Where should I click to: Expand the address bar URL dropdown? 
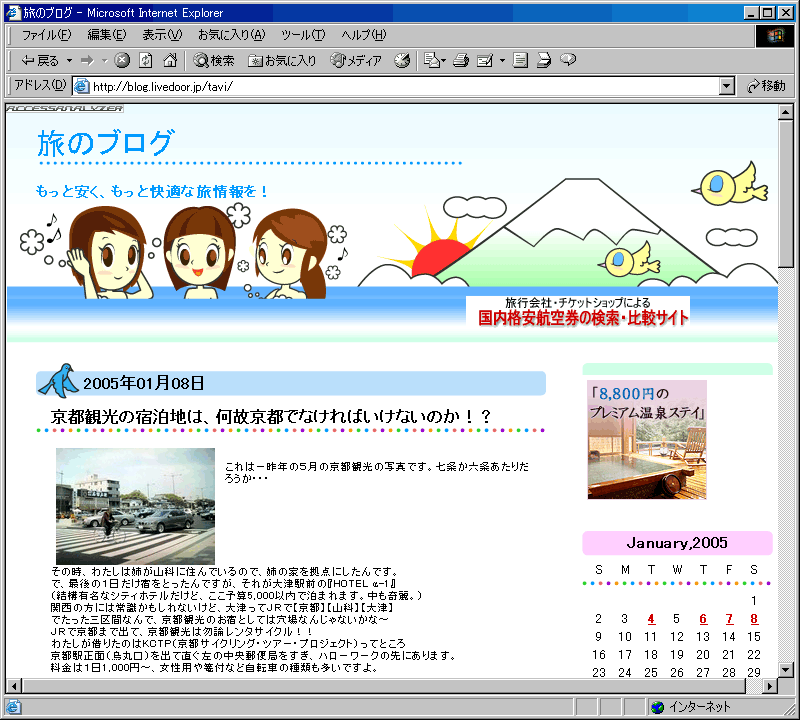click(x=727, y=86)
